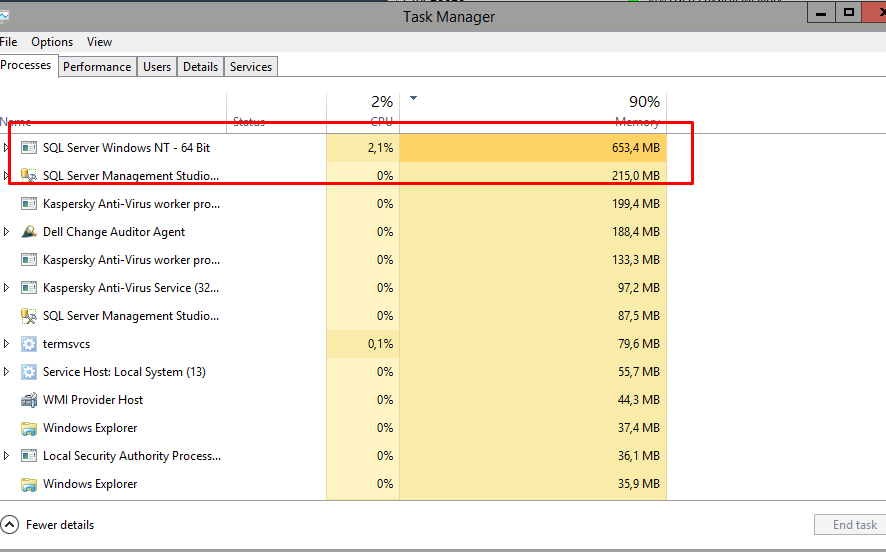Open the Options menu
The height and width of the screenshot is (552, 886).
[x=52, y=42]
